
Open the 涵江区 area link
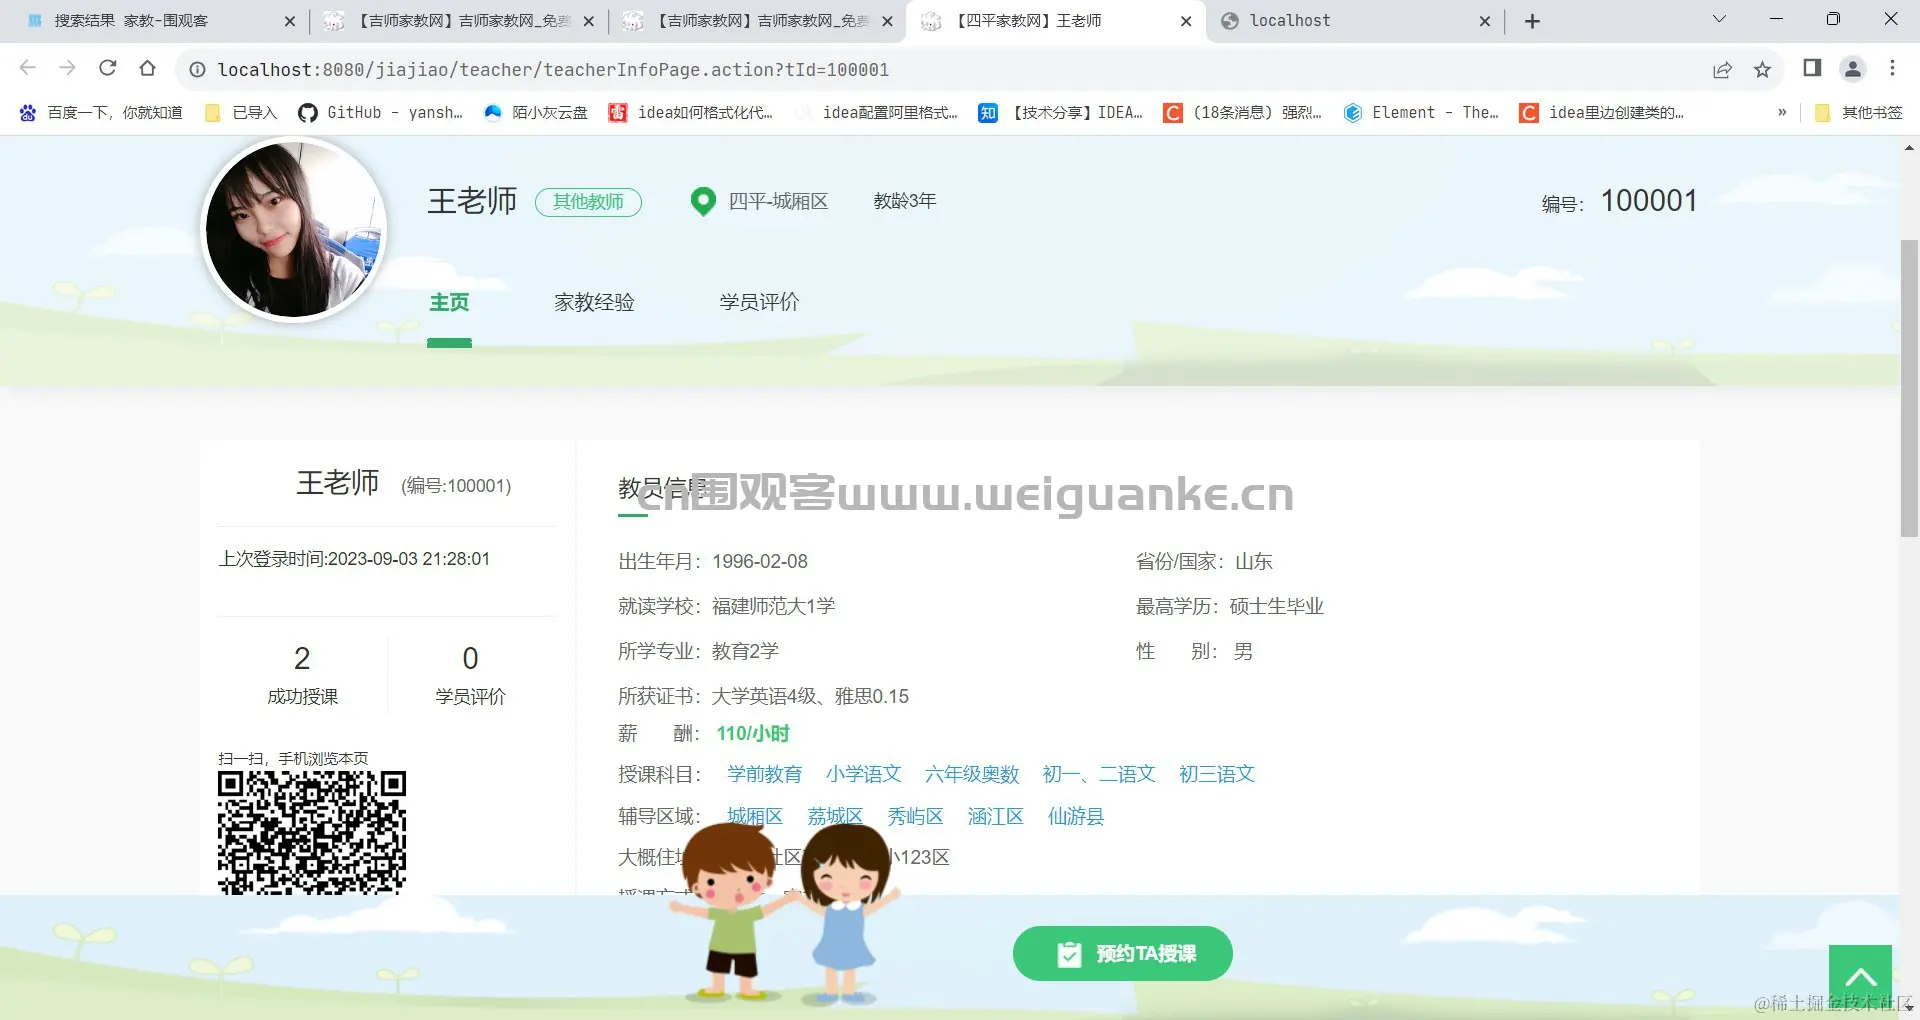(996, 817)
